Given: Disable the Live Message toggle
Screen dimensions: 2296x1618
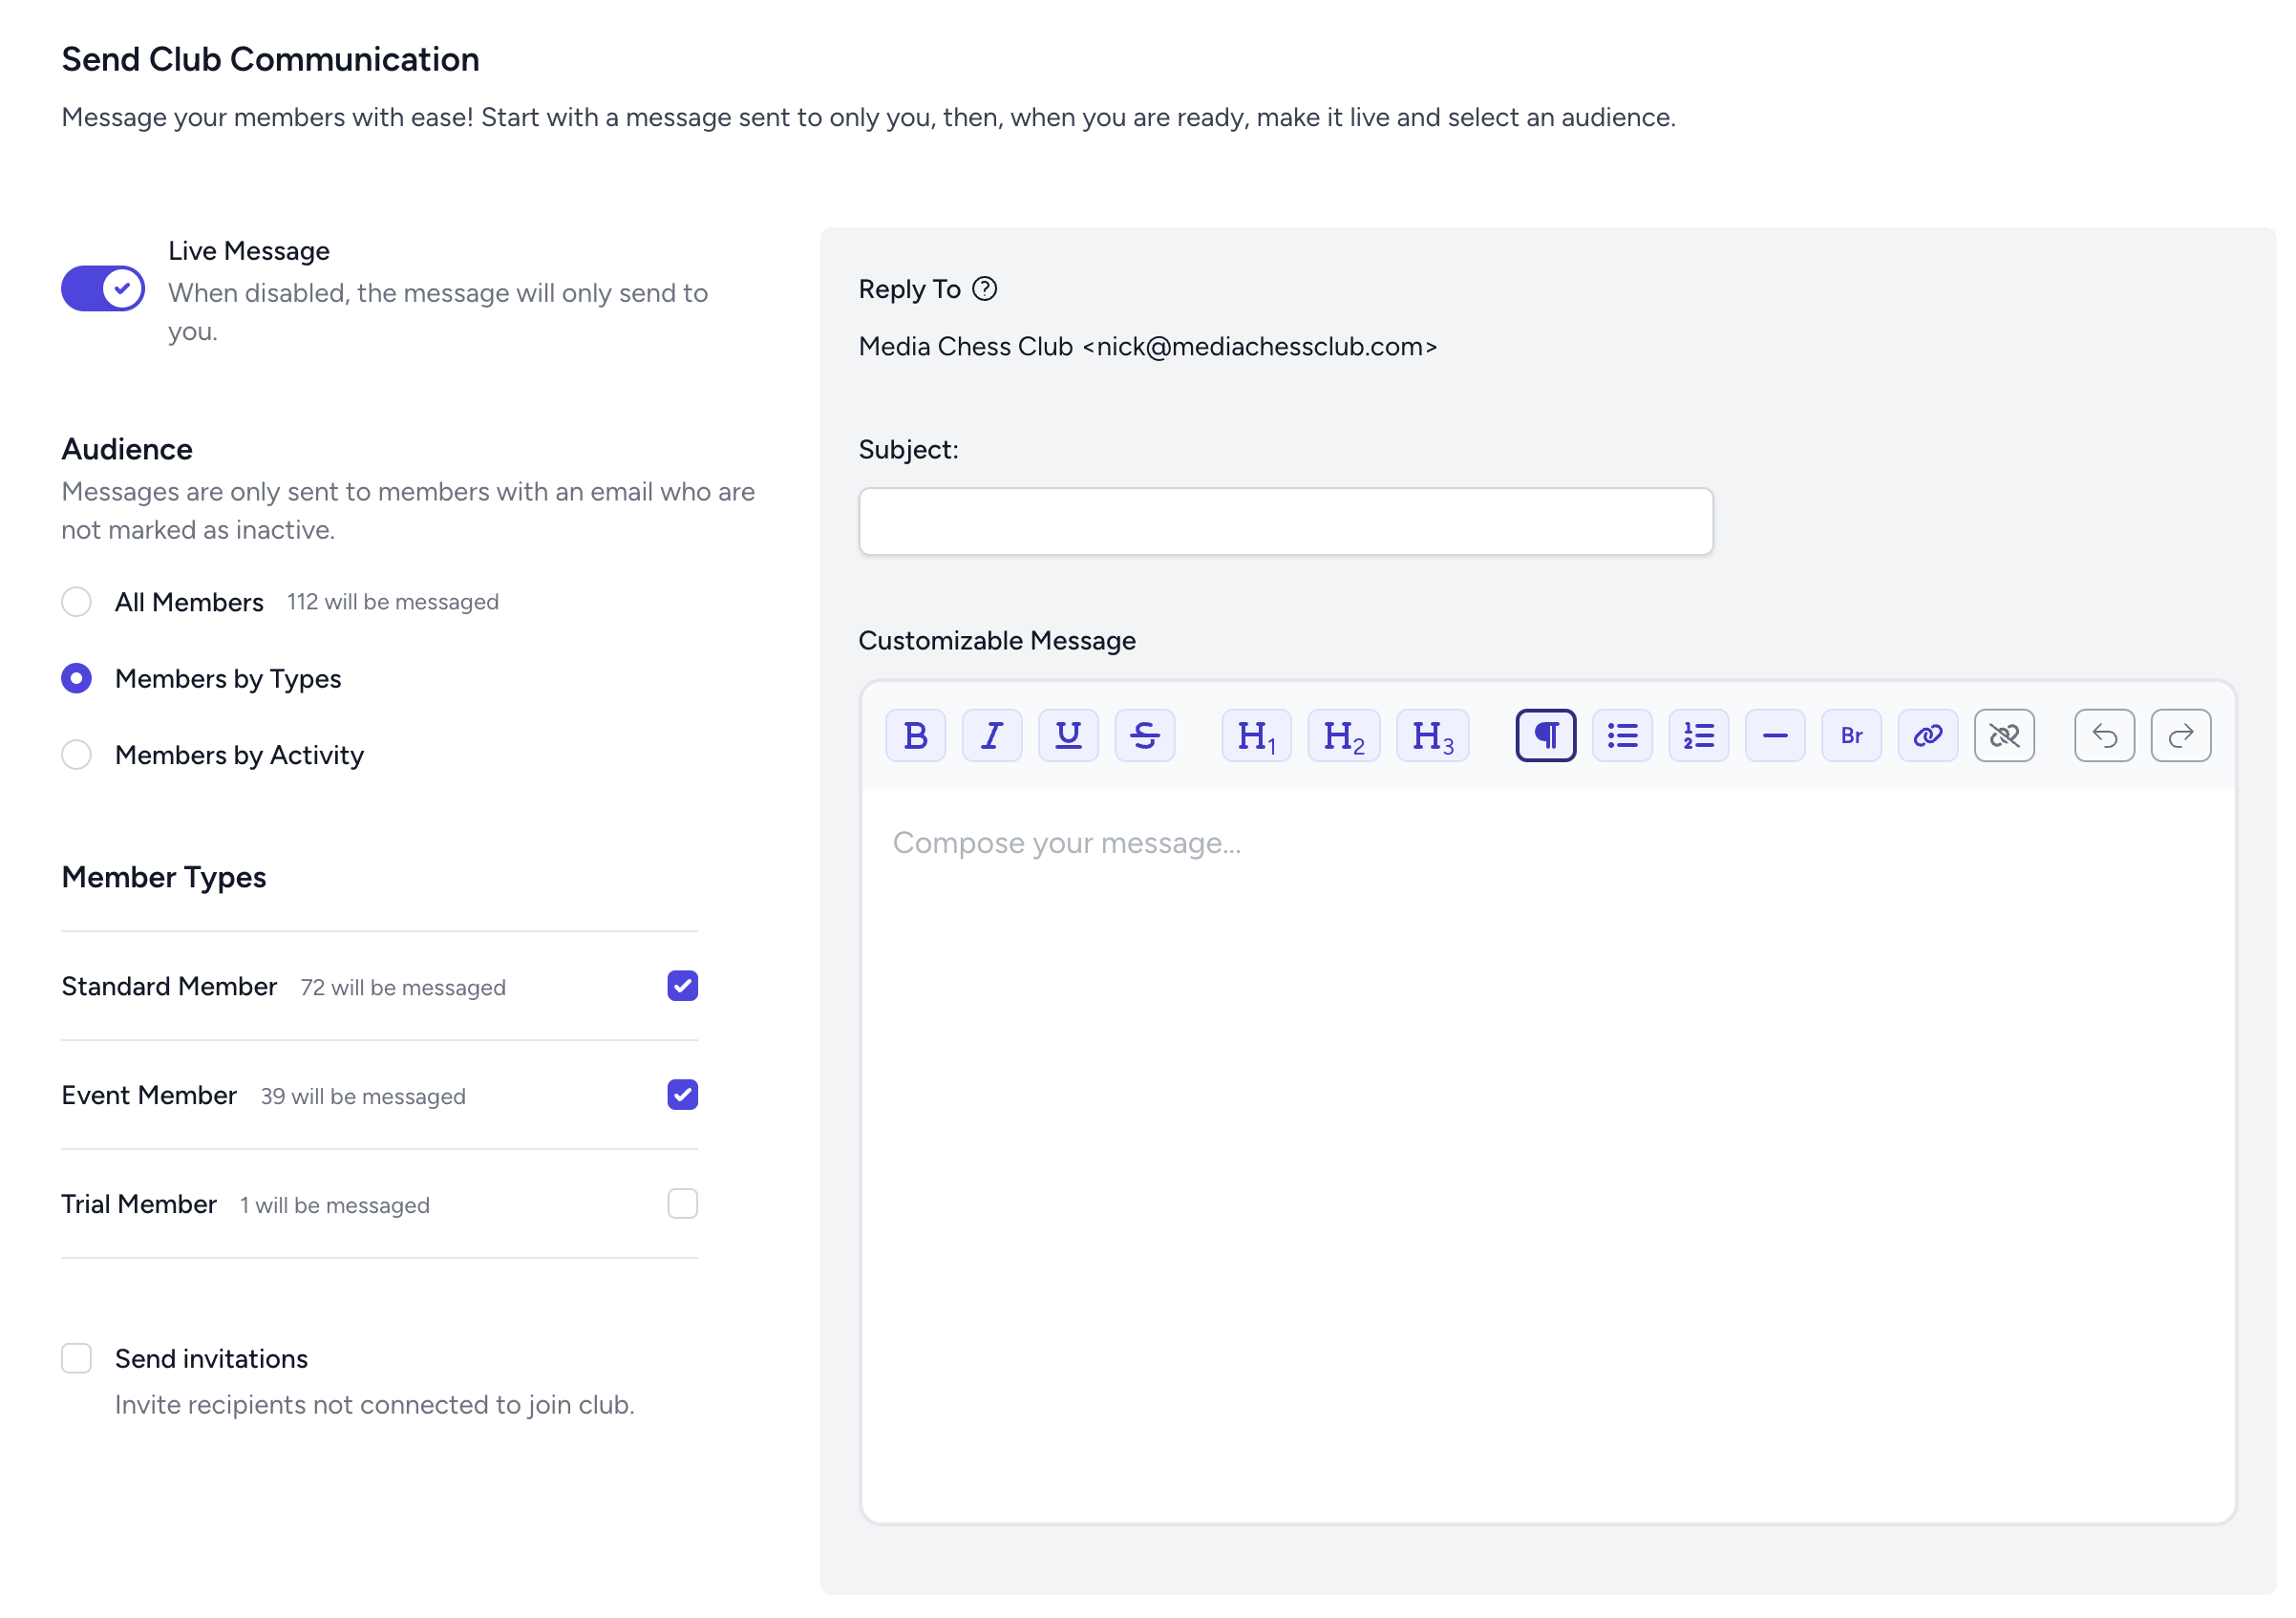Looking at the screenshot, I should (x=103, y=289).
